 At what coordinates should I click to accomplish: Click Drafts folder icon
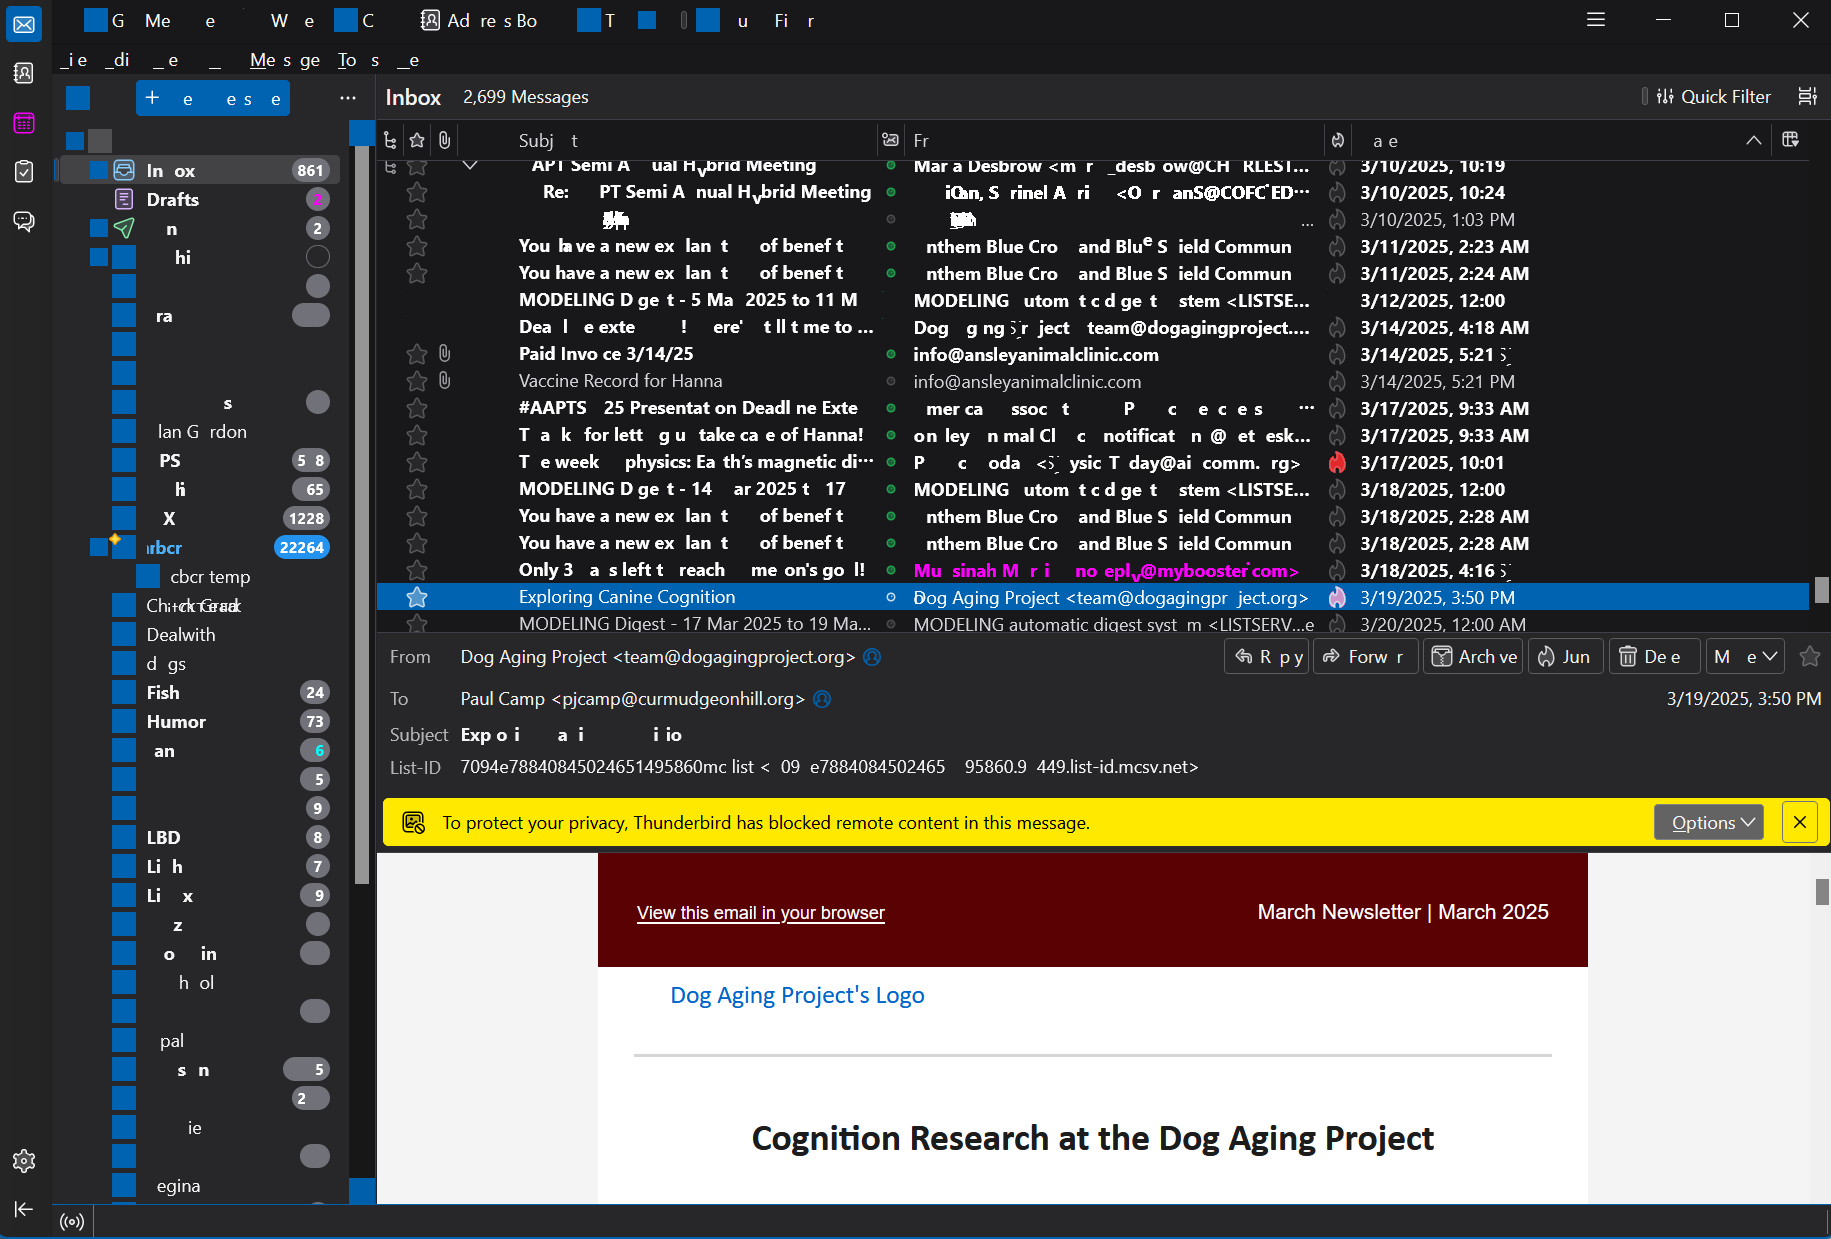pyautogui.click(x=124, y=199)
